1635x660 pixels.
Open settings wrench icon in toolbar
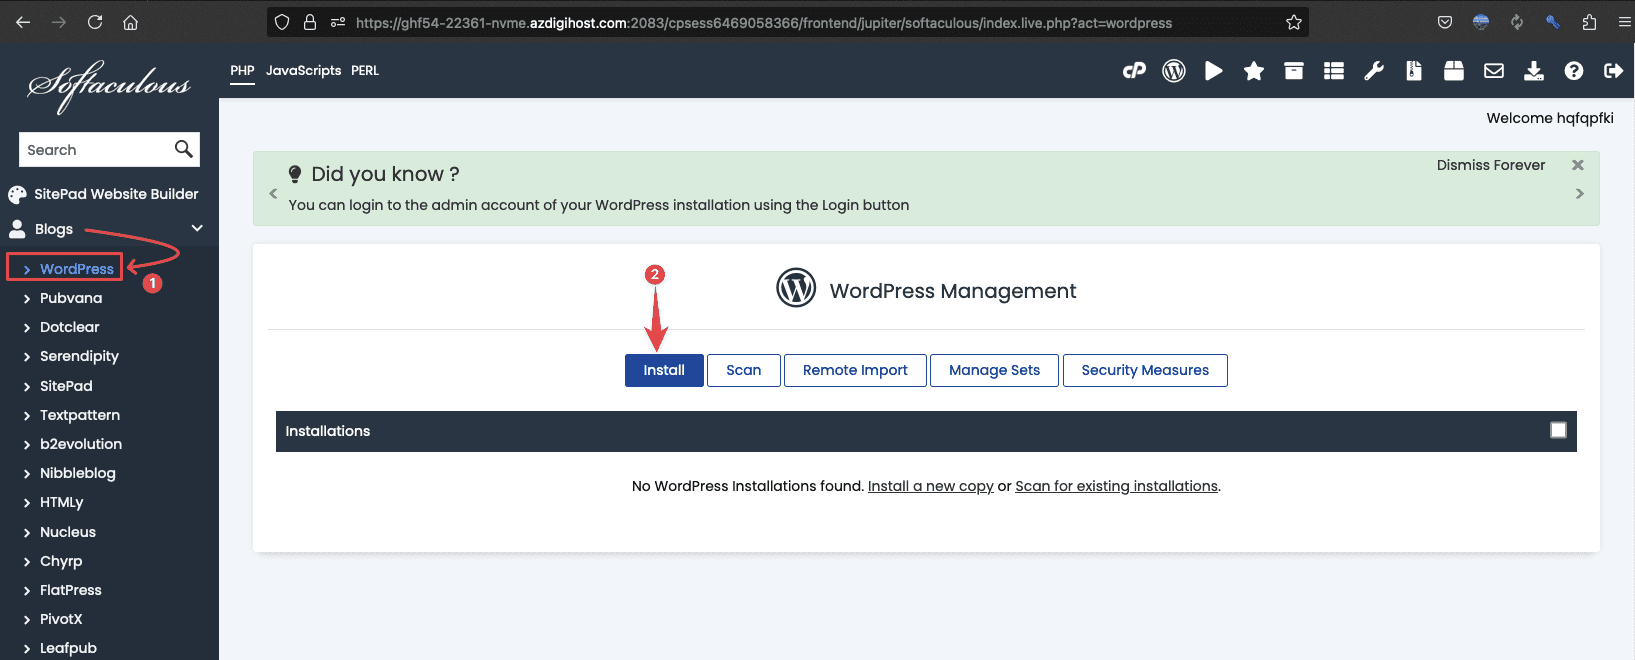click(x=1374, y=71)
